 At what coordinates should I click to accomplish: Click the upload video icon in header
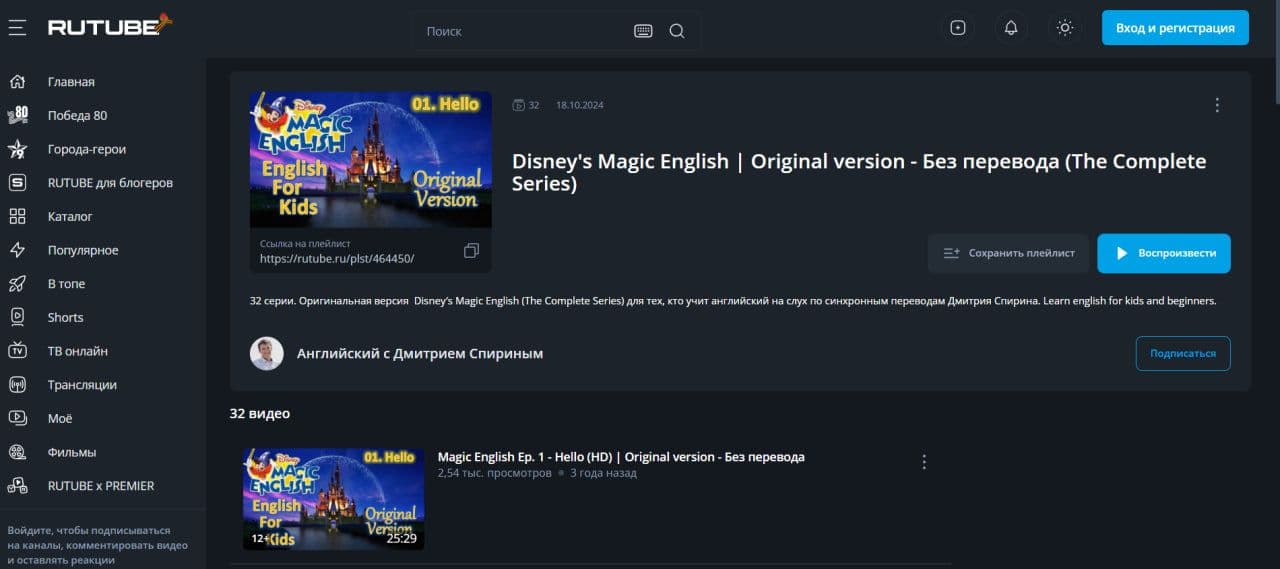click(958, 28)
